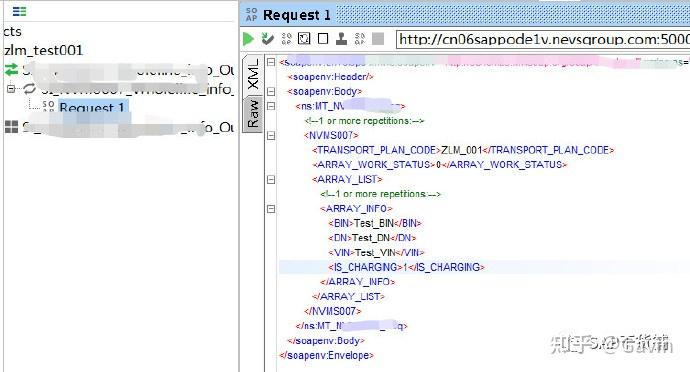Switch to the XML vertical tab
690x372 pixels.
click(x=253, y=75)
